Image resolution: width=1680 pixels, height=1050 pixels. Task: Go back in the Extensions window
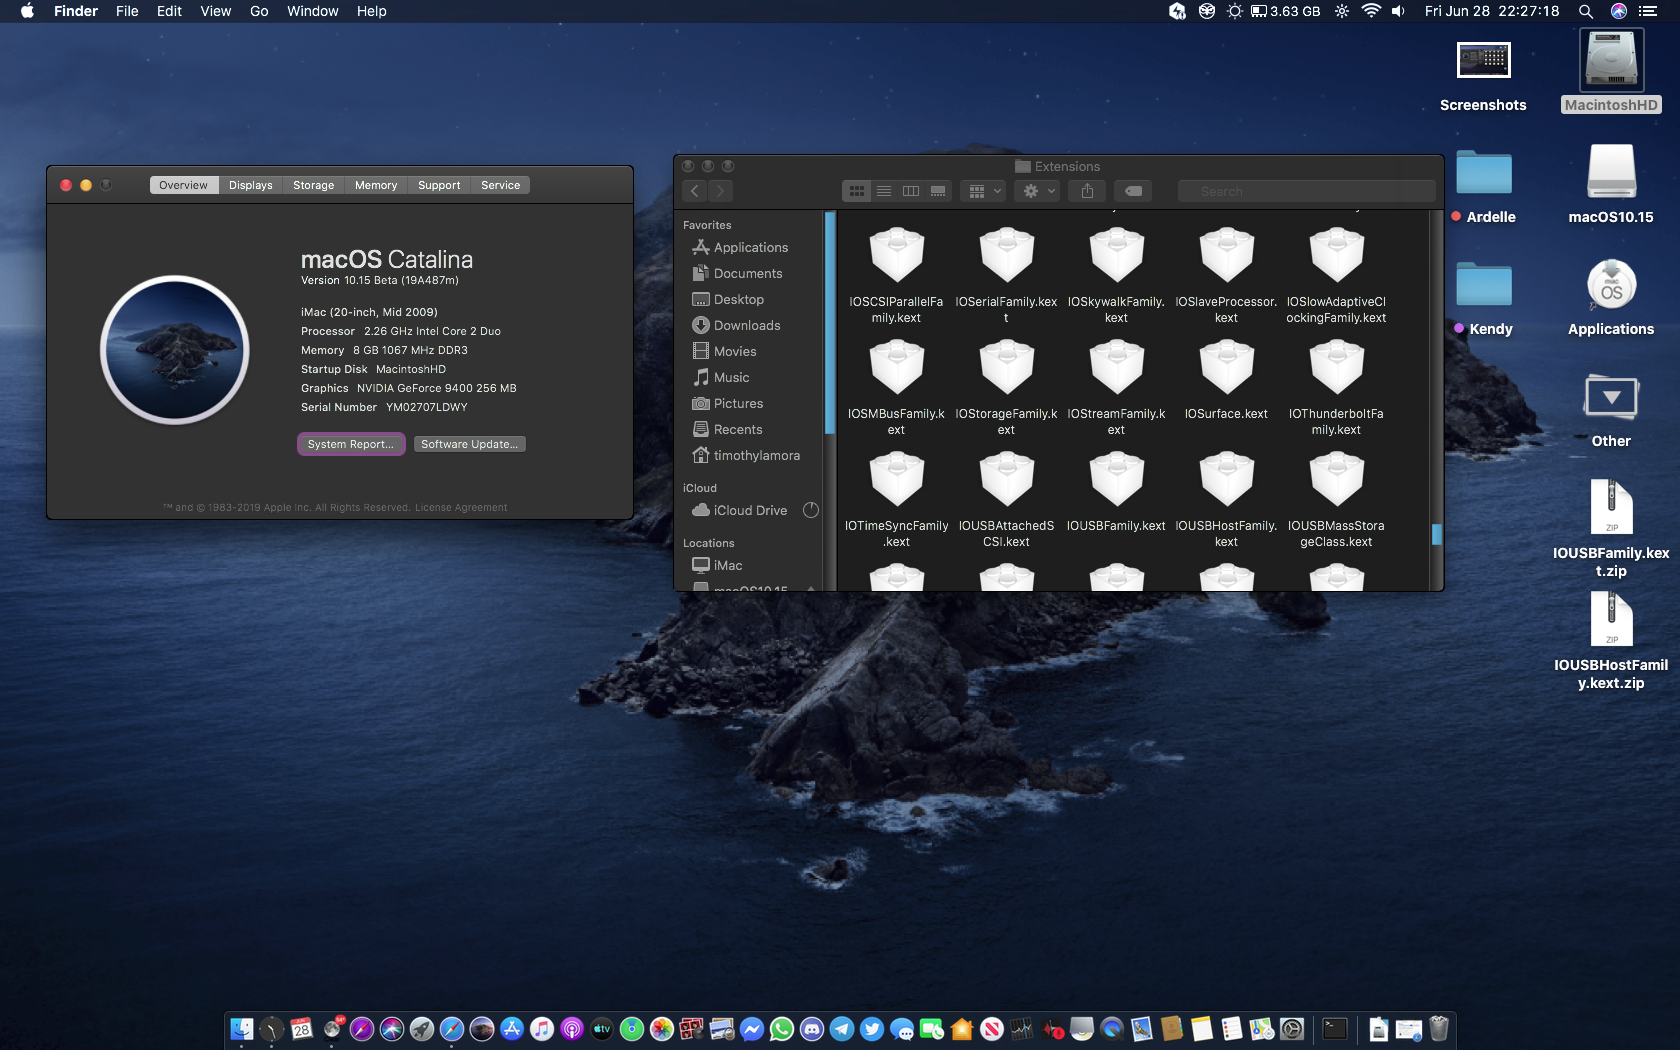click(x=695, y=191)
